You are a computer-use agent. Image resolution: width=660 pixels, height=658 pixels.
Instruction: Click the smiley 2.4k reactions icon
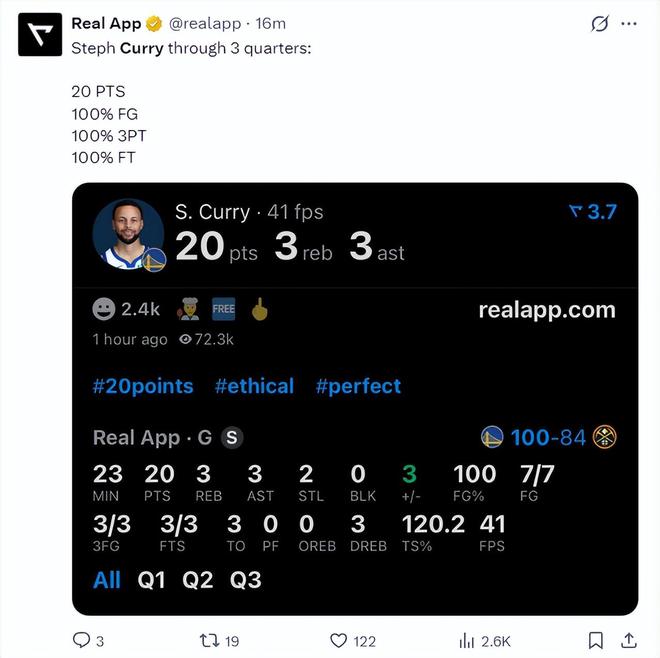[x=104, y=309]
